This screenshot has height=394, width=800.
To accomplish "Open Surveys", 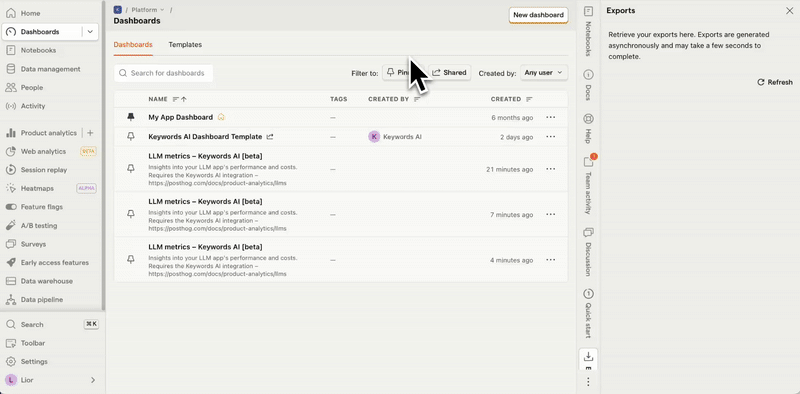I will [33, 244].
